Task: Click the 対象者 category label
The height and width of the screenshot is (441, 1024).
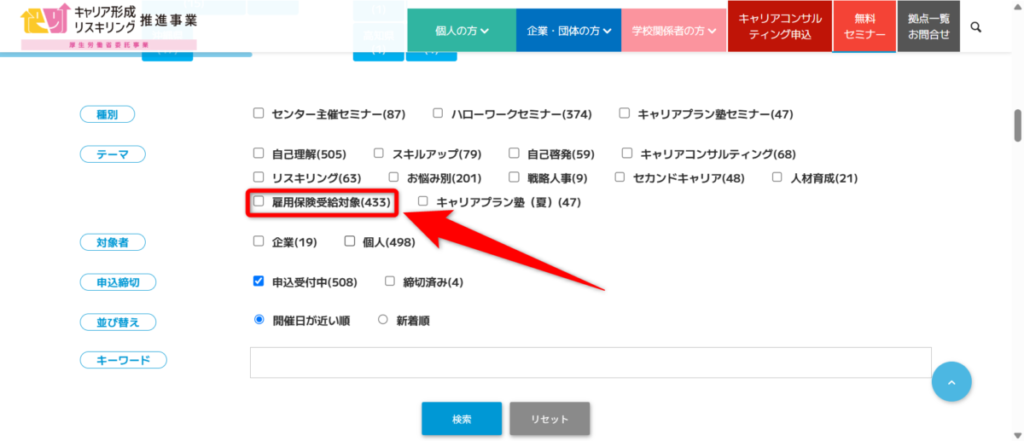Action: click(x=112, y=242)
